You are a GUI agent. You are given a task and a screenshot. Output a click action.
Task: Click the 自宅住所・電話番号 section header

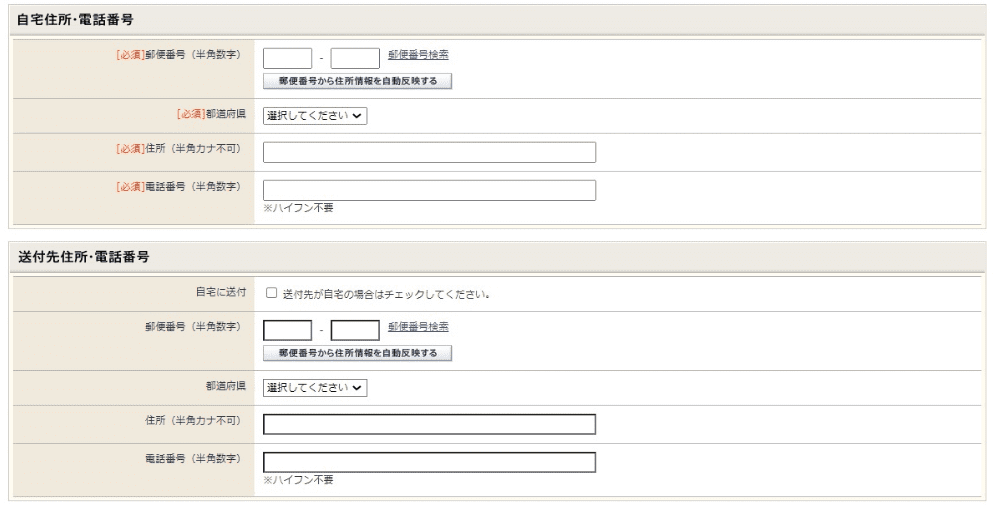coord(76,20)
